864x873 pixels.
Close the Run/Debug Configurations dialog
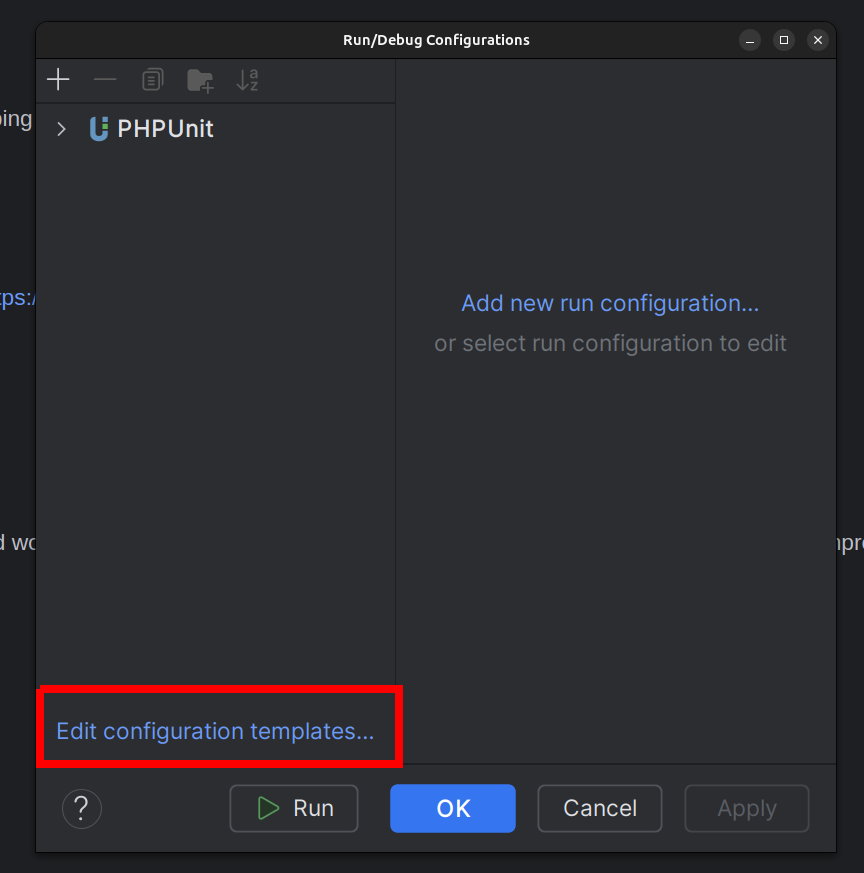(818, 40)
